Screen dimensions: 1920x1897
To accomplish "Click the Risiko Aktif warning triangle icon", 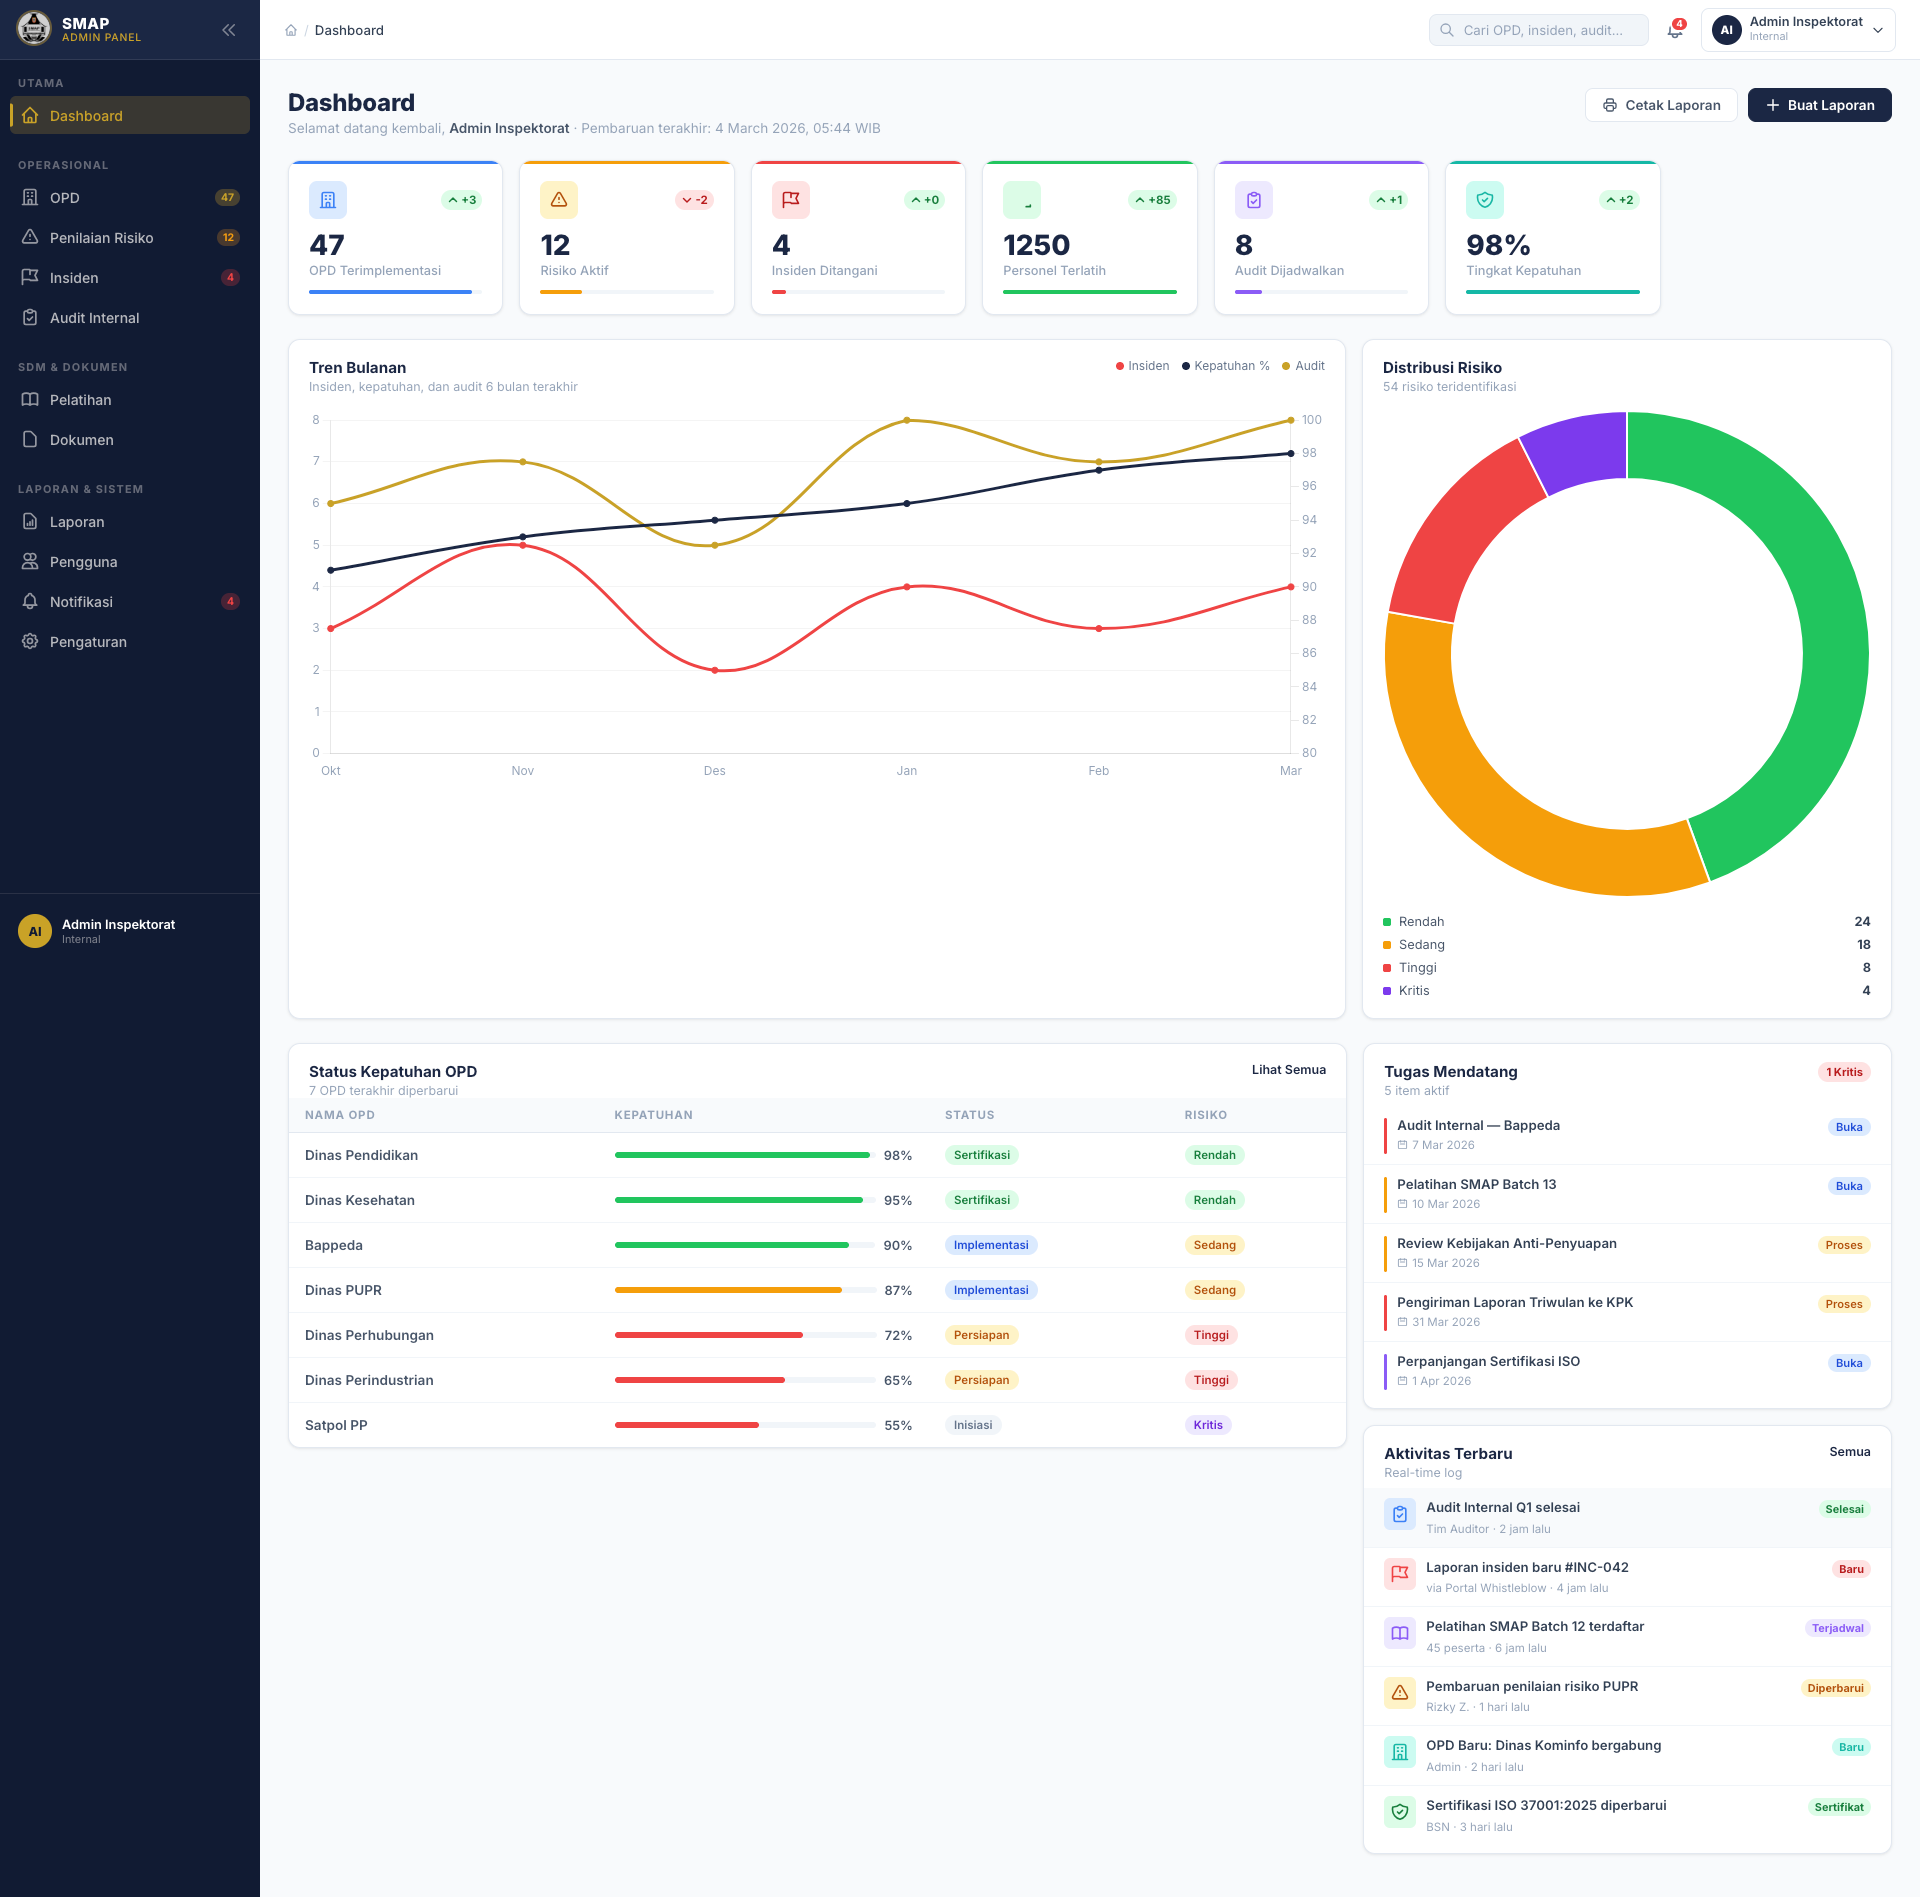I will 559,200.
